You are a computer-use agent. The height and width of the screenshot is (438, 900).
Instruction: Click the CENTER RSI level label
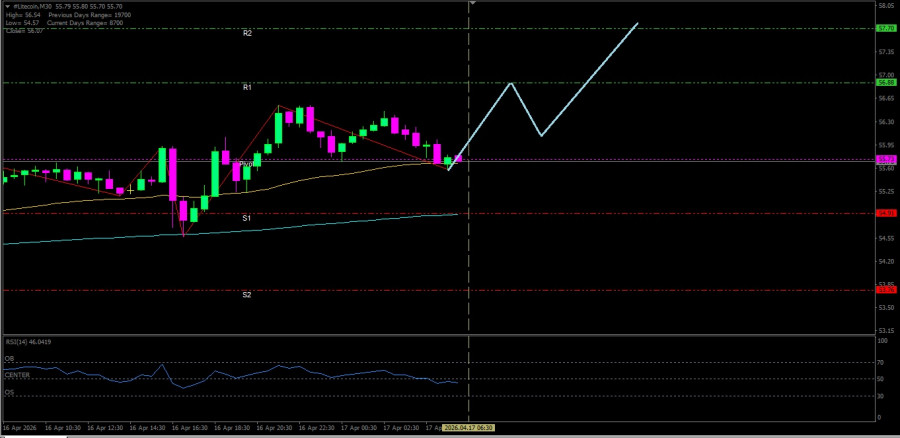(x=17, y=375)
